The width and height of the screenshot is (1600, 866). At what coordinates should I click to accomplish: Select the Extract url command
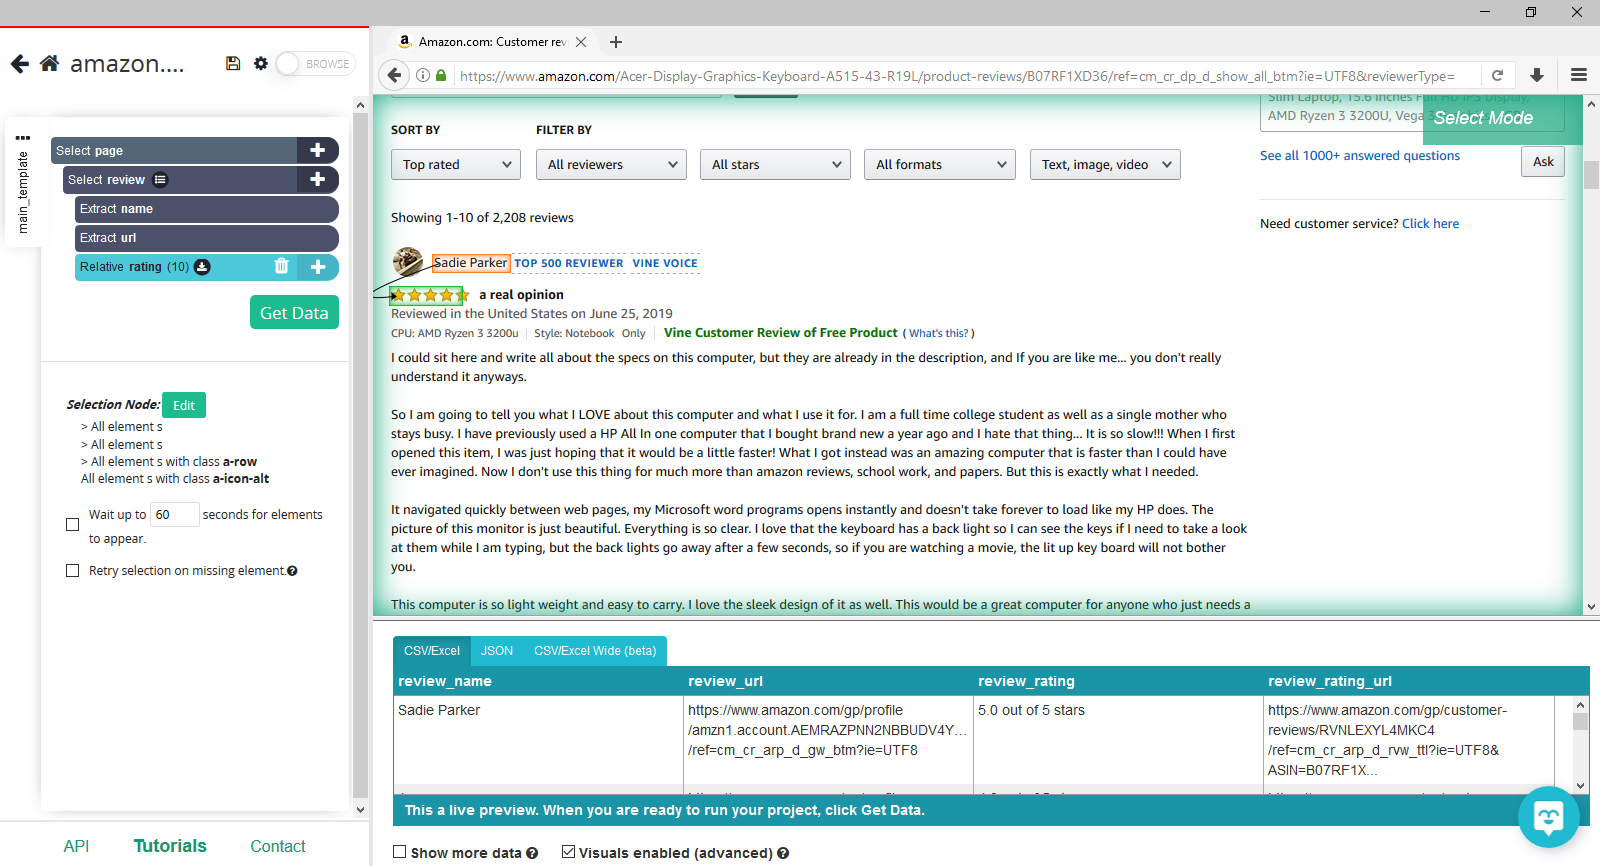coord(207,238)
